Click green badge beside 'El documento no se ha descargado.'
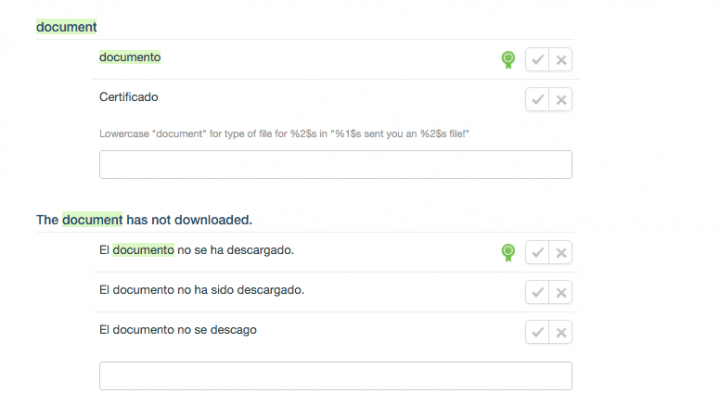 (508, 252)
